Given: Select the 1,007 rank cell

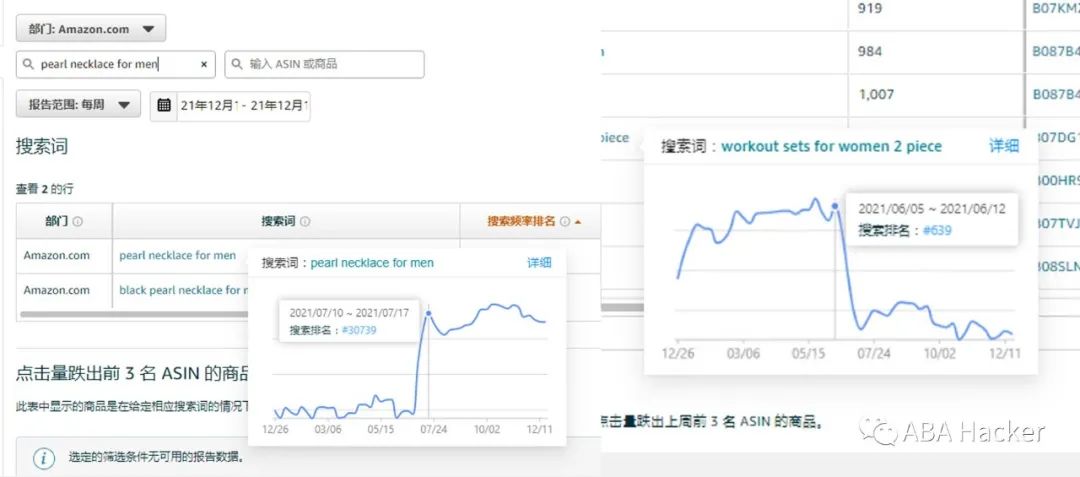Looking at the screenshot, I should [x=876, y=94].
